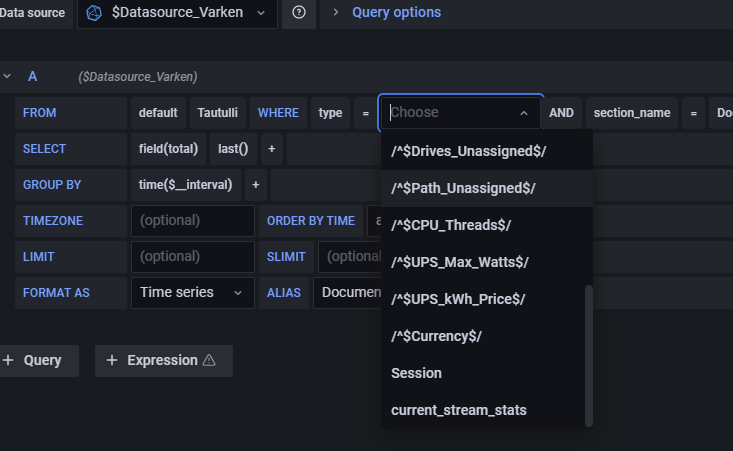Image resolution: width=733 pixels, height=451 pixels.
Task: Open the FORMAT AS Time series dropdown
Action: pos(193,293)
